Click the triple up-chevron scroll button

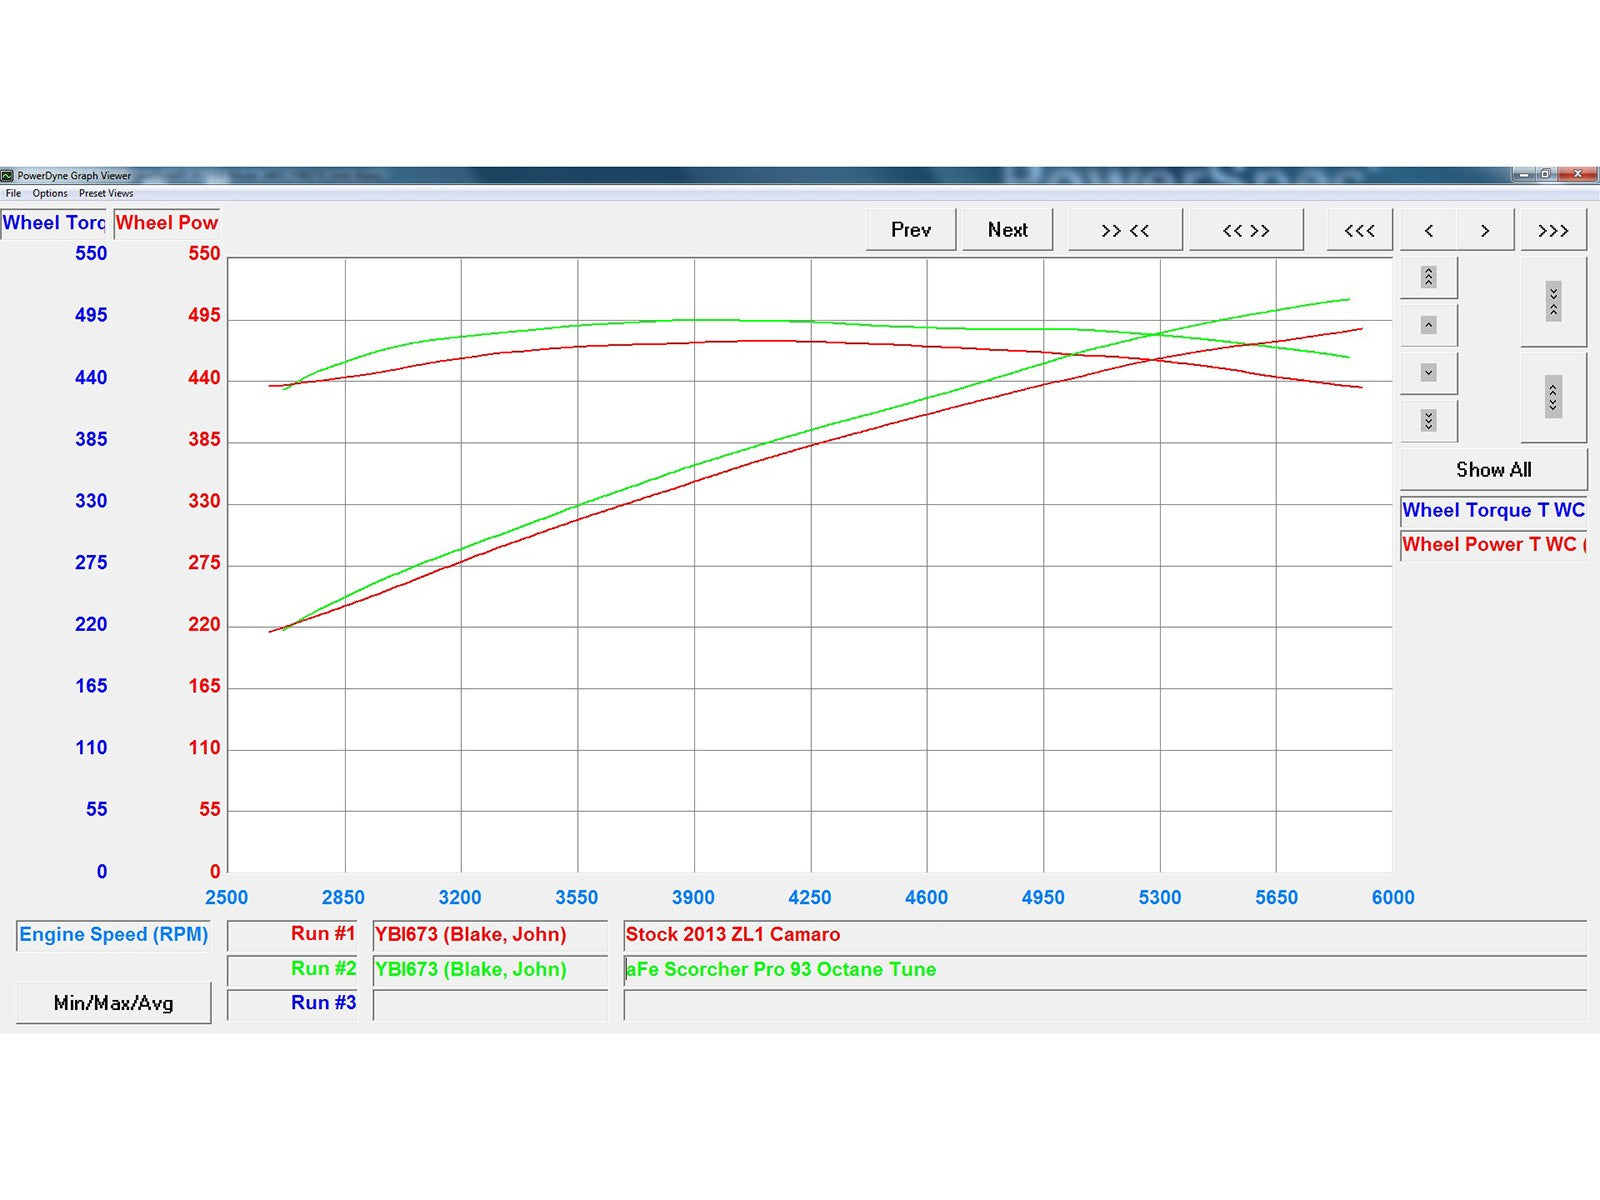point(1428,277)
